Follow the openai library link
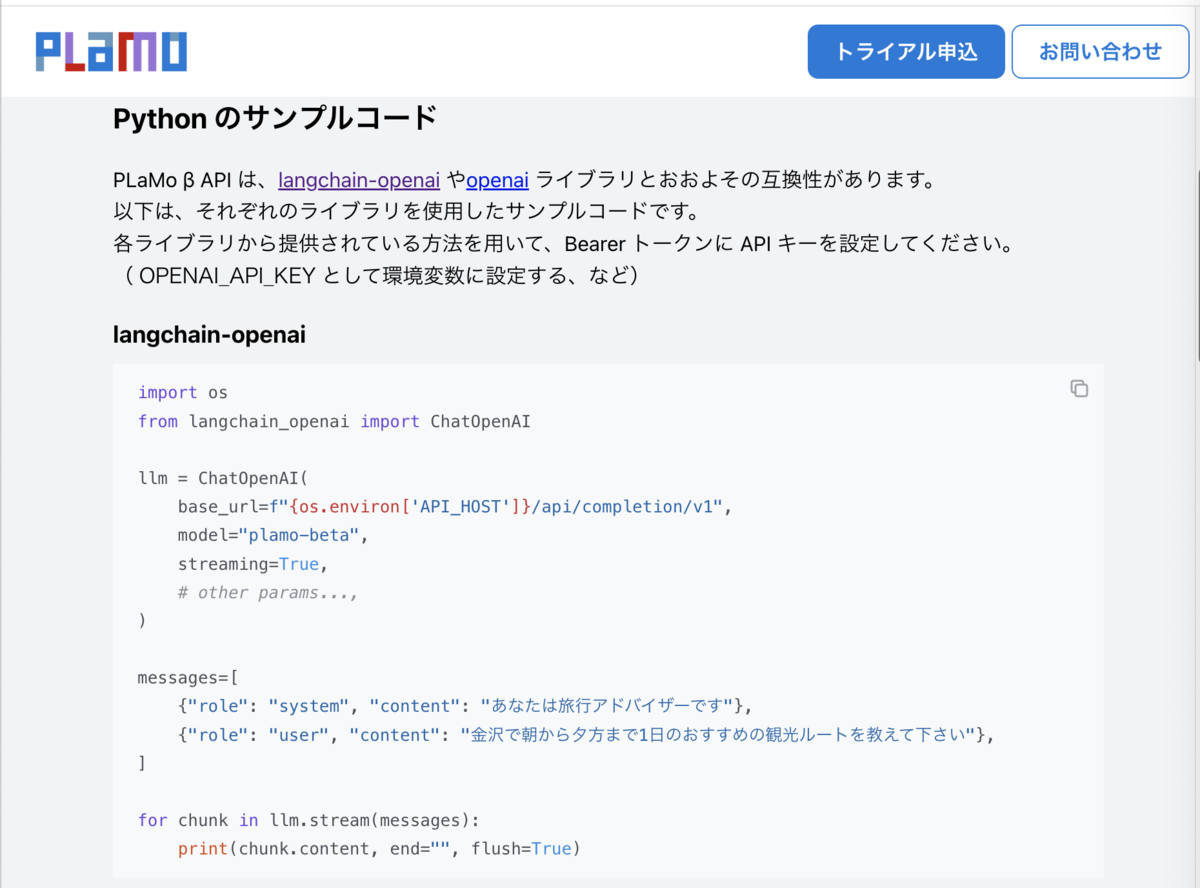Screen dimensions: 1200x888 497,180
